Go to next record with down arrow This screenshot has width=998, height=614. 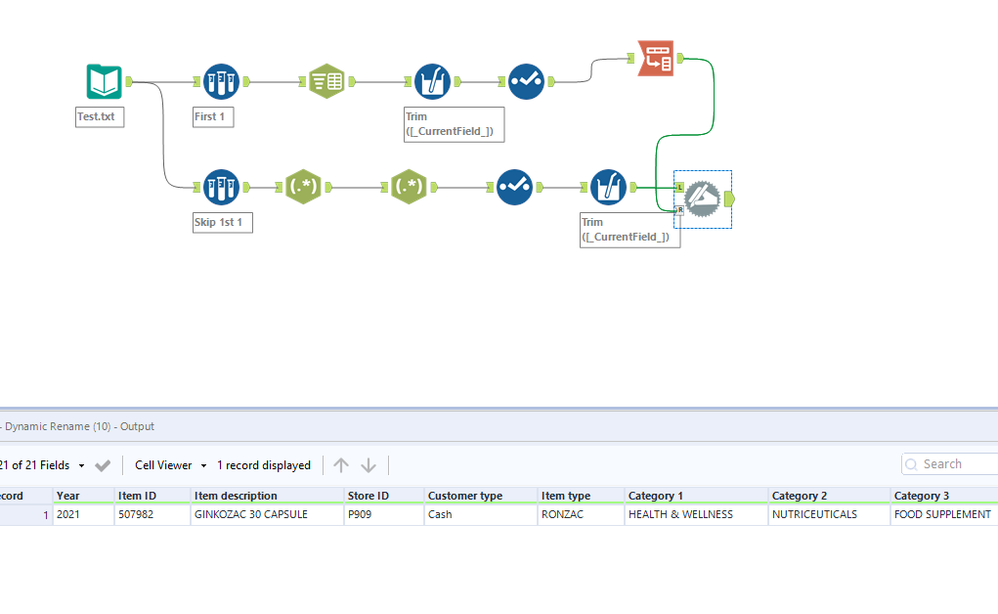point(369,466)
